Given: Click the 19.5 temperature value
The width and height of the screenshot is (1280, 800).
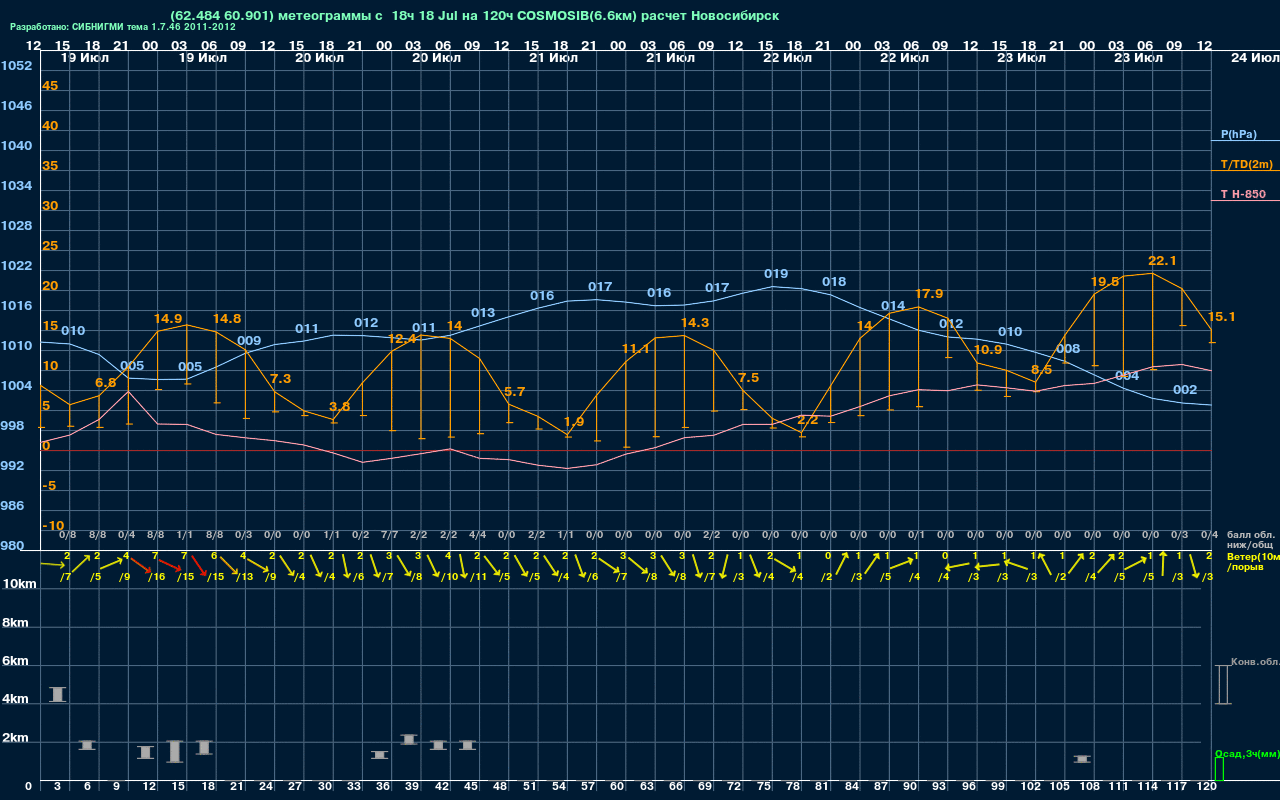Looking at the screenshot, I should pos(1105,282).
